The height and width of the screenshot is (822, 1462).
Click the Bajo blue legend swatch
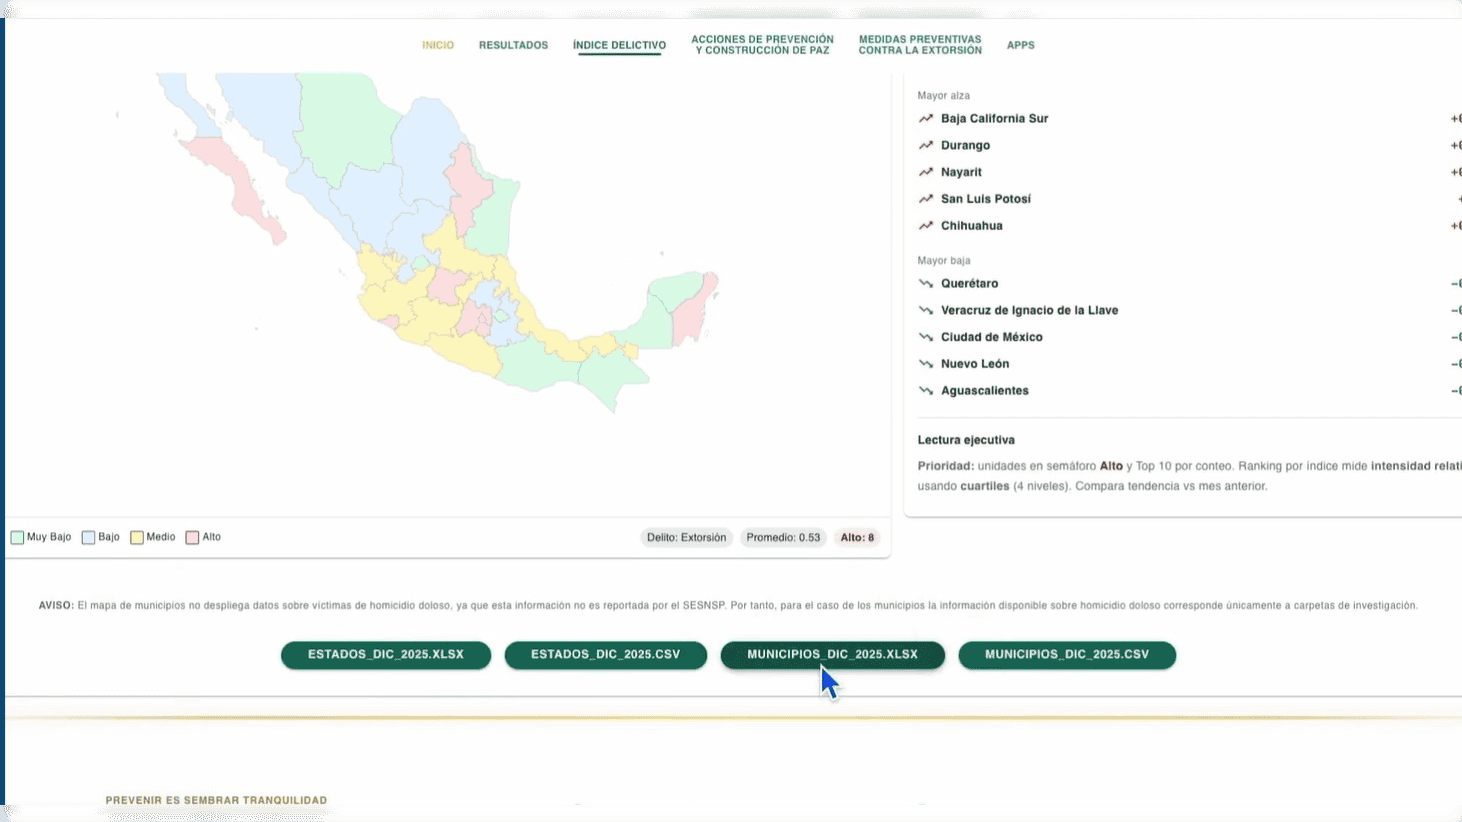coord(89,538)
